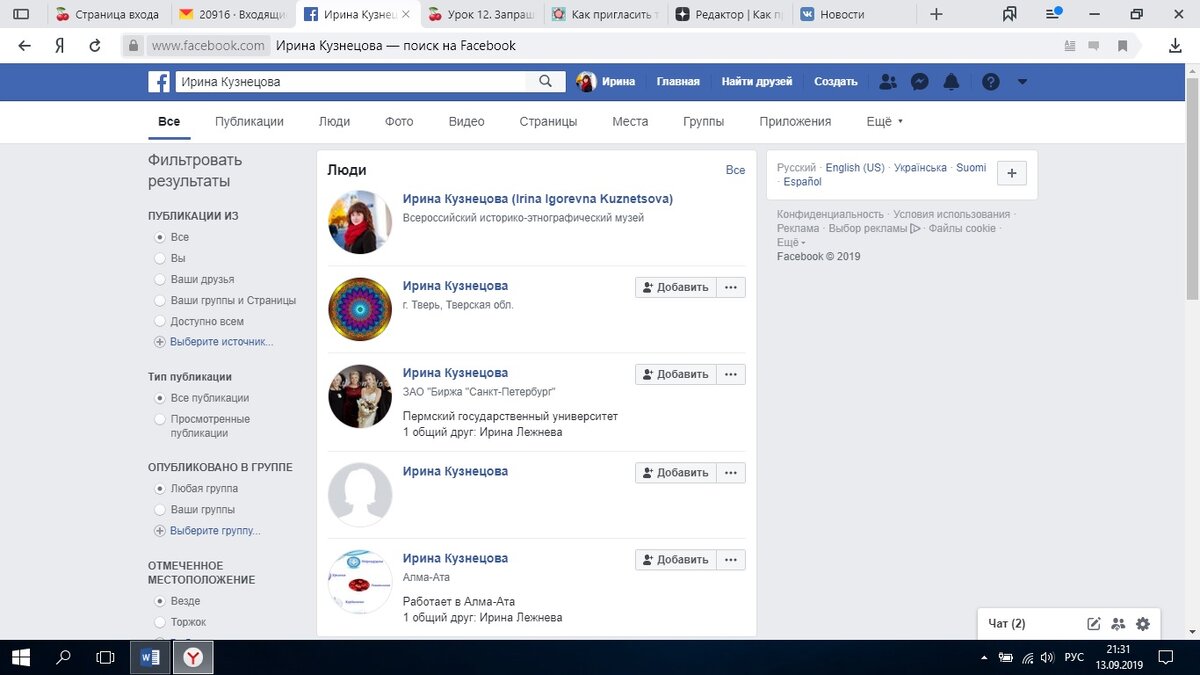
Task: Select 'Все' under ПУБЛИКАЦИИ ИЗ
Action: click(x=160, y=237)
